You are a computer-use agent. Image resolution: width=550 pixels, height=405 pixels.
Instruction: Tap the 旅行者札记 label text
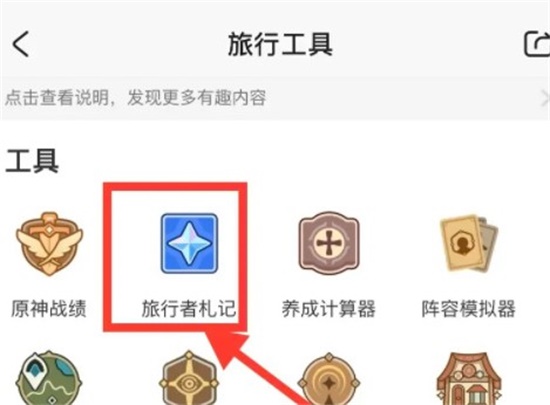point(188,309)
